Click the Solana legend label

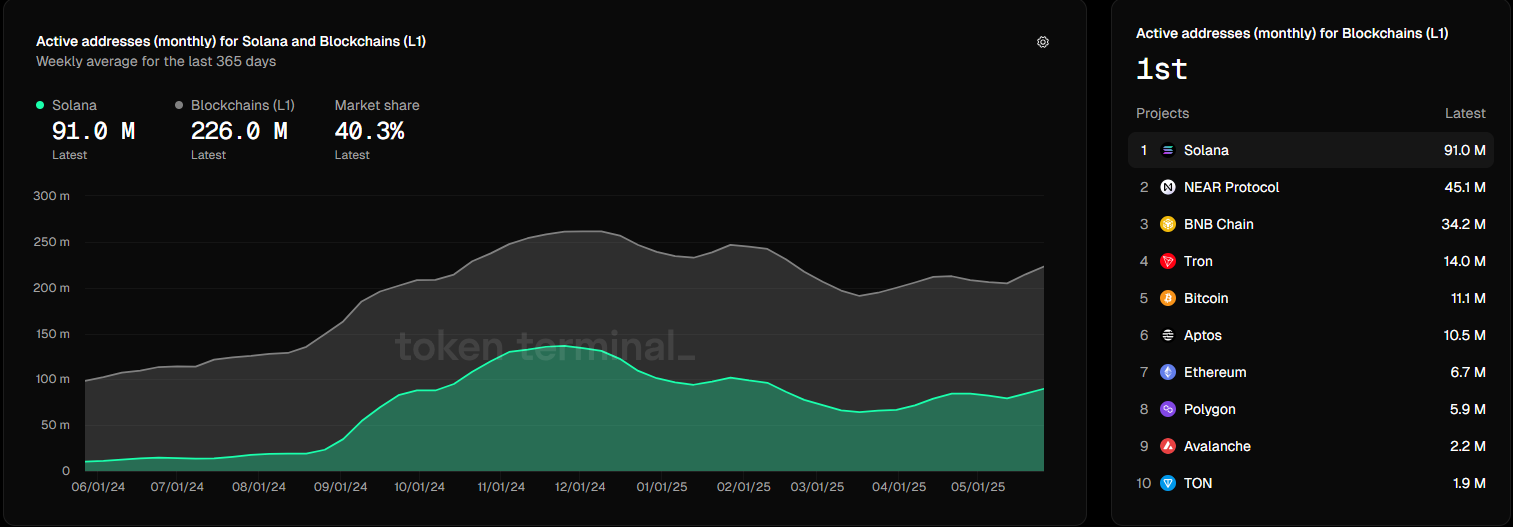[x=74, y=105]
